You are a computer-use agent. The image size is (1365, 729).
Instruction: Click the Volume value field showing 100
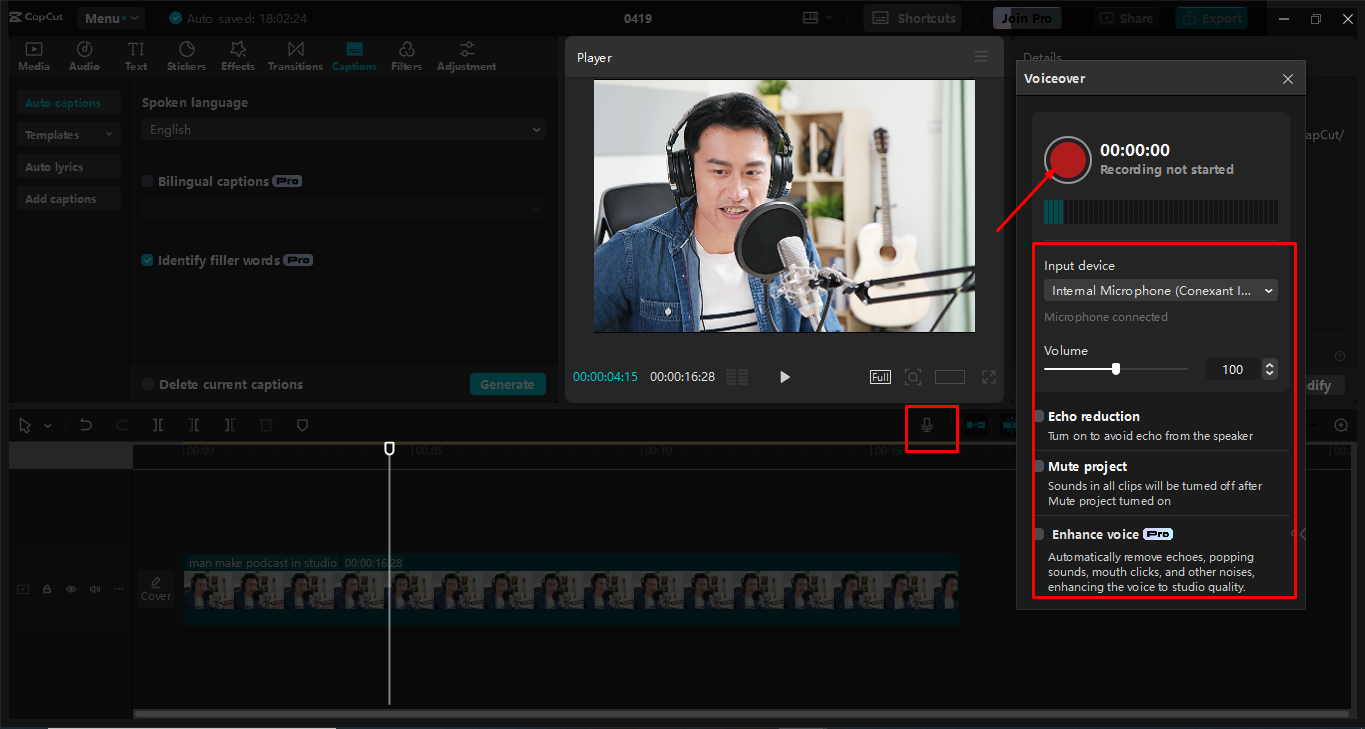pos(1233,369)
